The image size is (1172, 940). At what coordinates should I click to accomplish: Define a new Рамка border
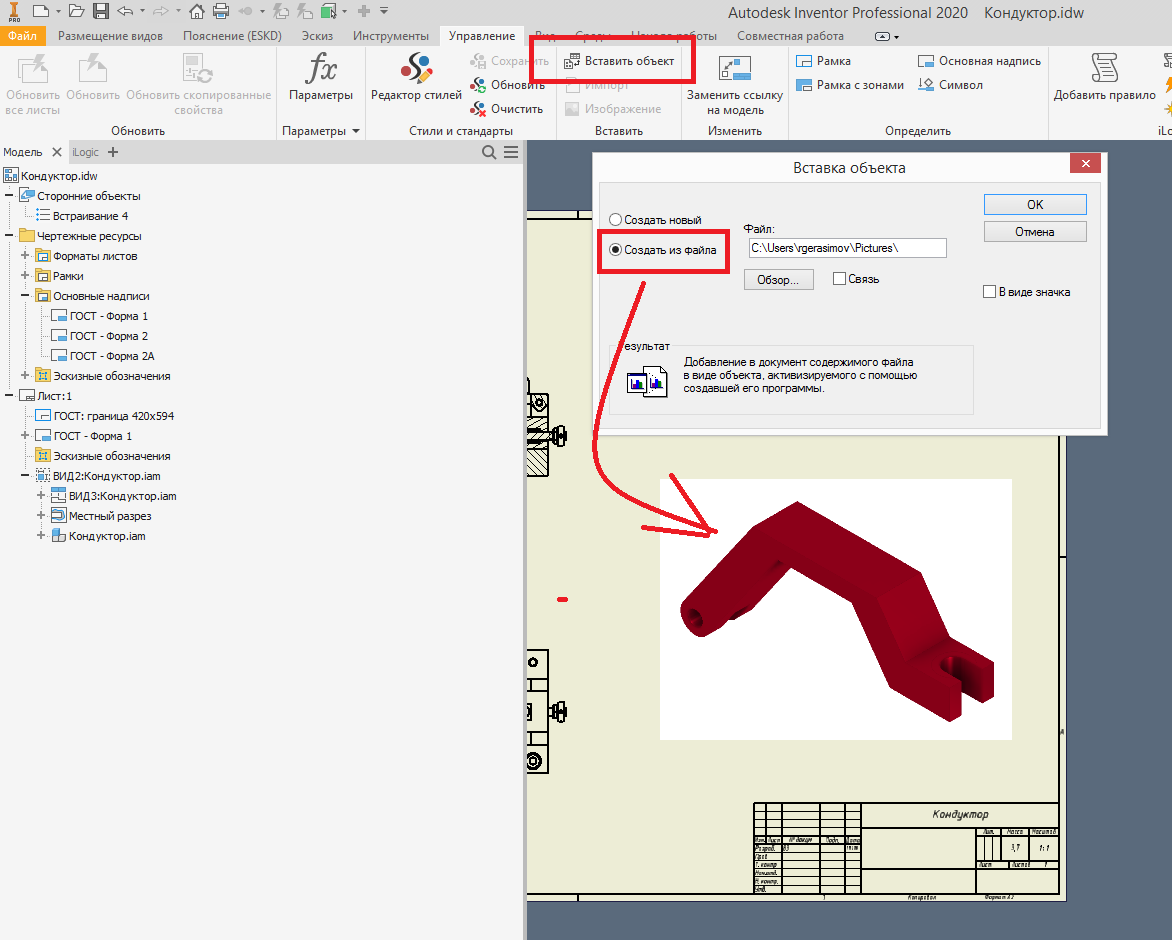pos(824,61)
